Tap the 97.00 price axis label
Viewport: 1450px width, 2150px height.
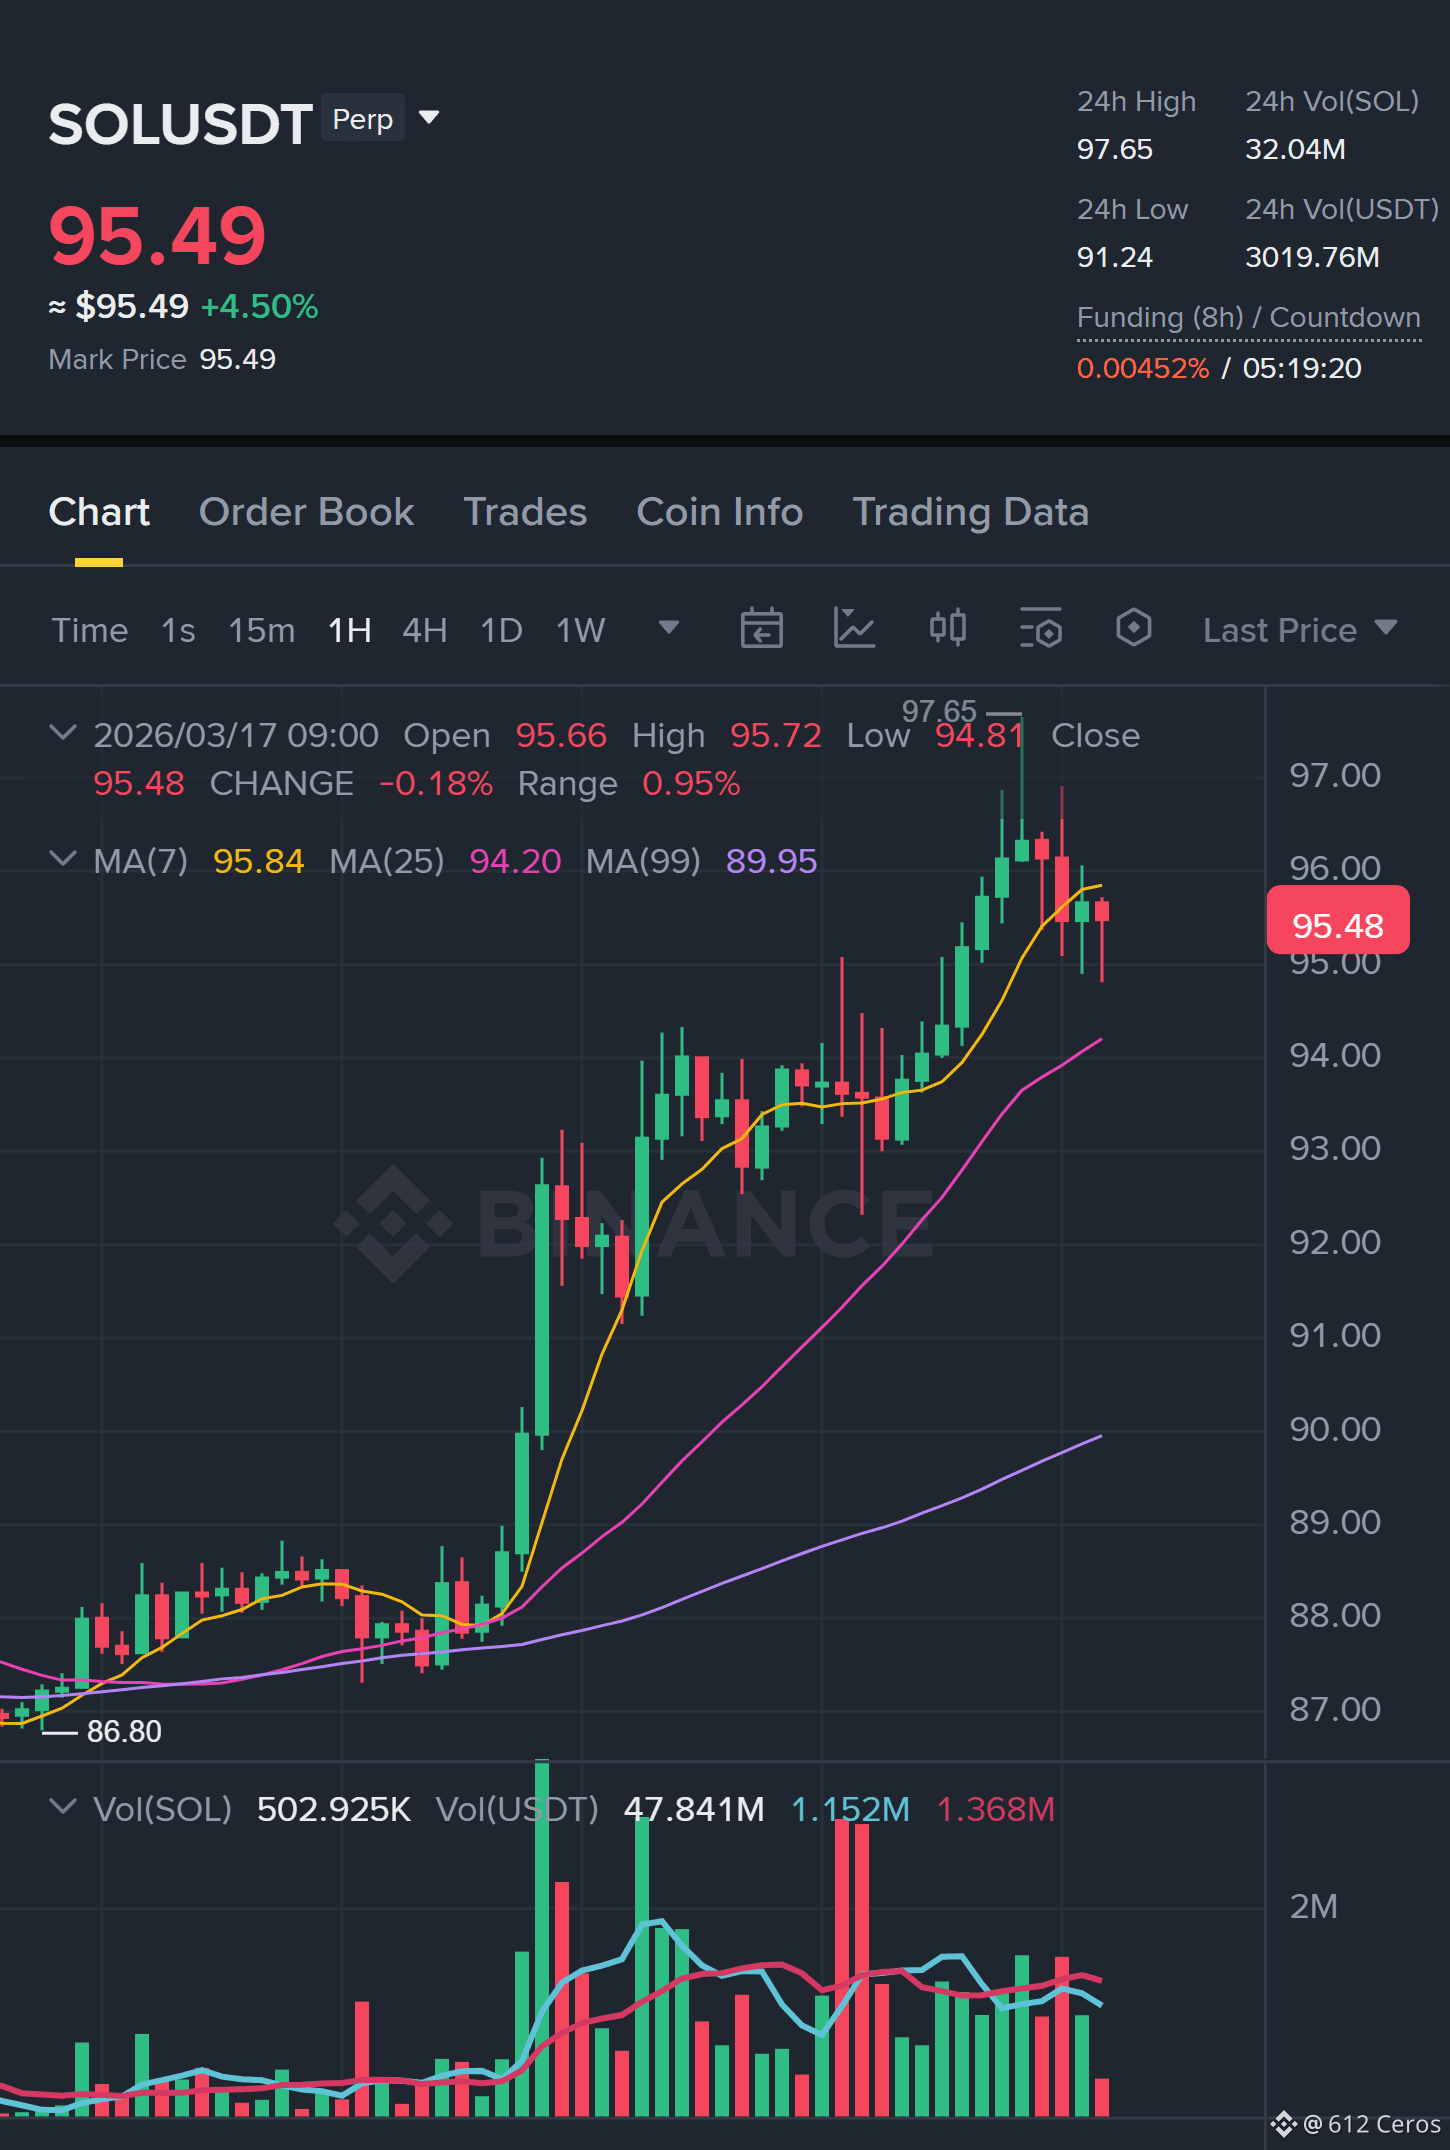[1334, 775]
